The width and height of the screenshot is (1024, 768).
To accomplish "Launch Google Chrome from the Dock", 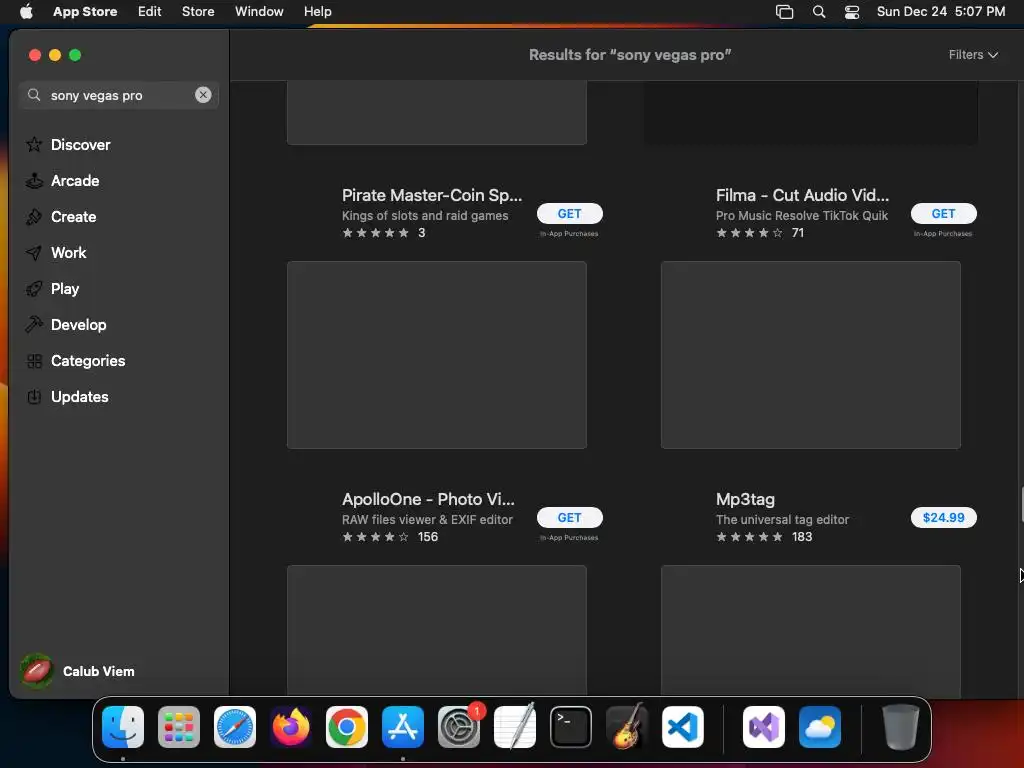I will pyautogui.click(x=347, y=727).
